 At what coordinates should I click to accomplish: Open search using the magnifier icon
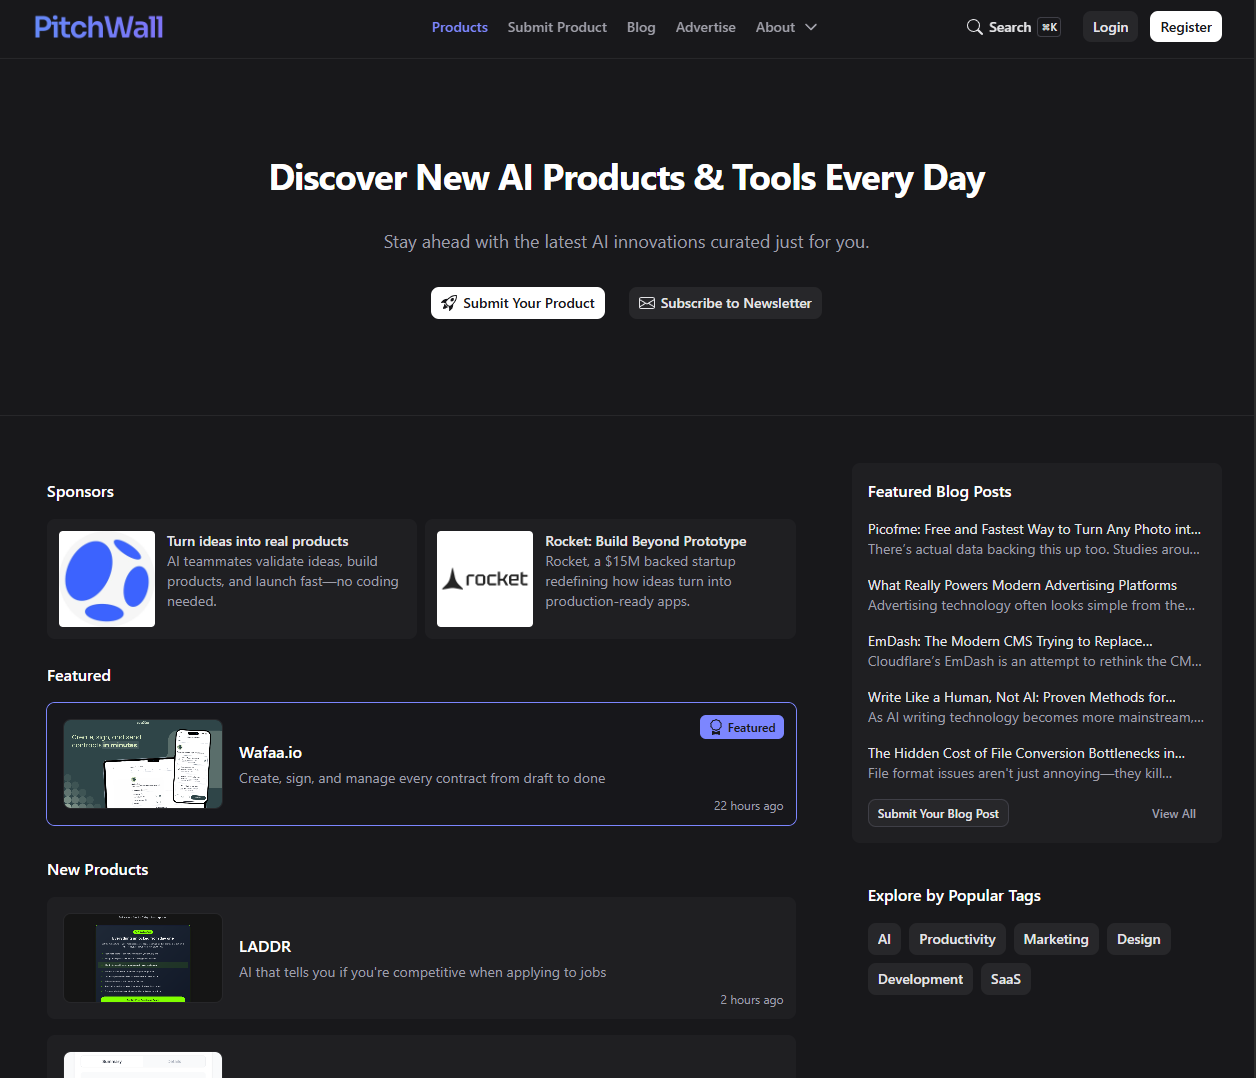tap(974, 27)
